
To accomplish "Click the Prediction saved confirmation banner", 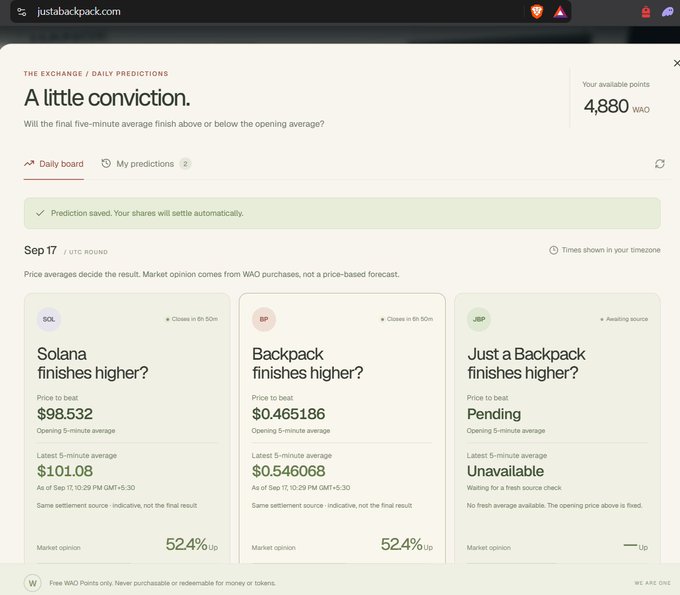I will [x=342, y=213].
